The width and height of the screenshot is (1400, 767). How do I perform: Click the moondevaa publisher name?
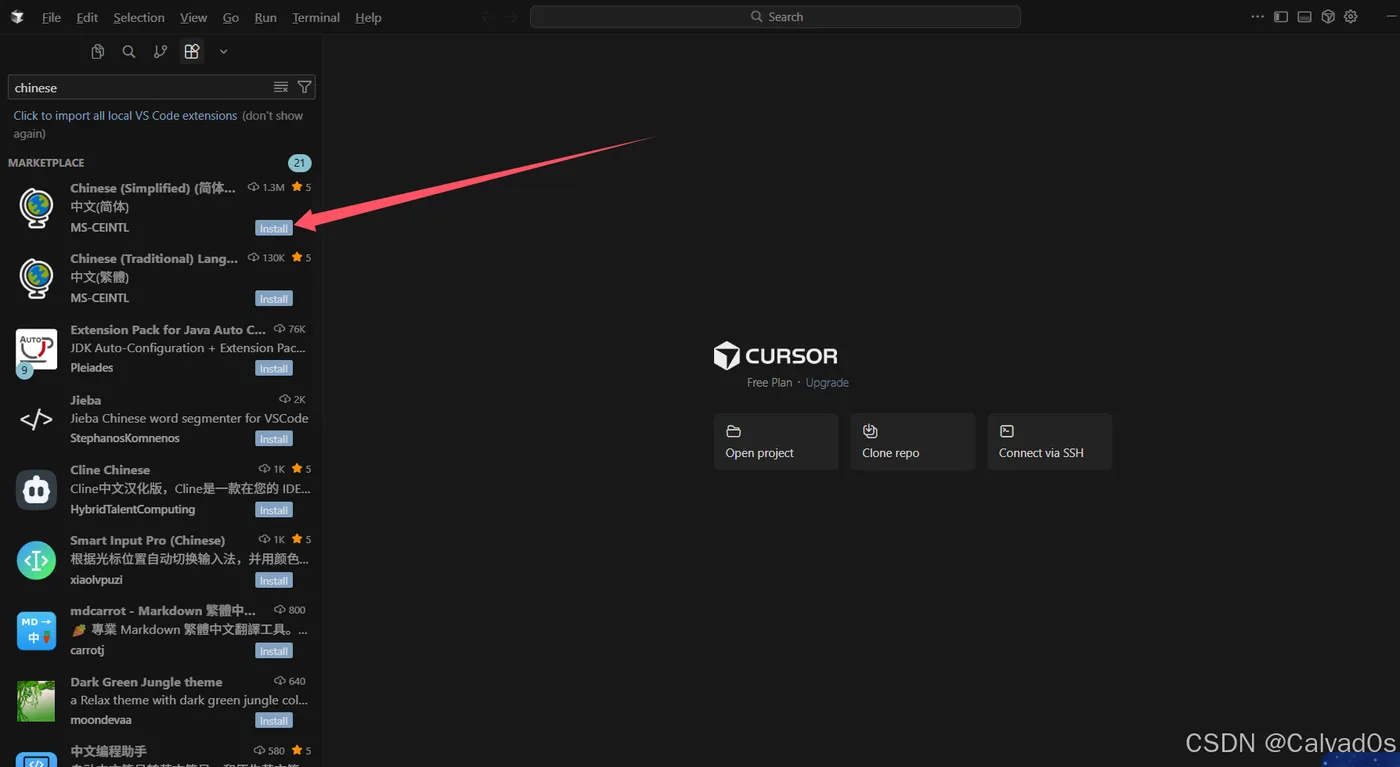[101, 721]
